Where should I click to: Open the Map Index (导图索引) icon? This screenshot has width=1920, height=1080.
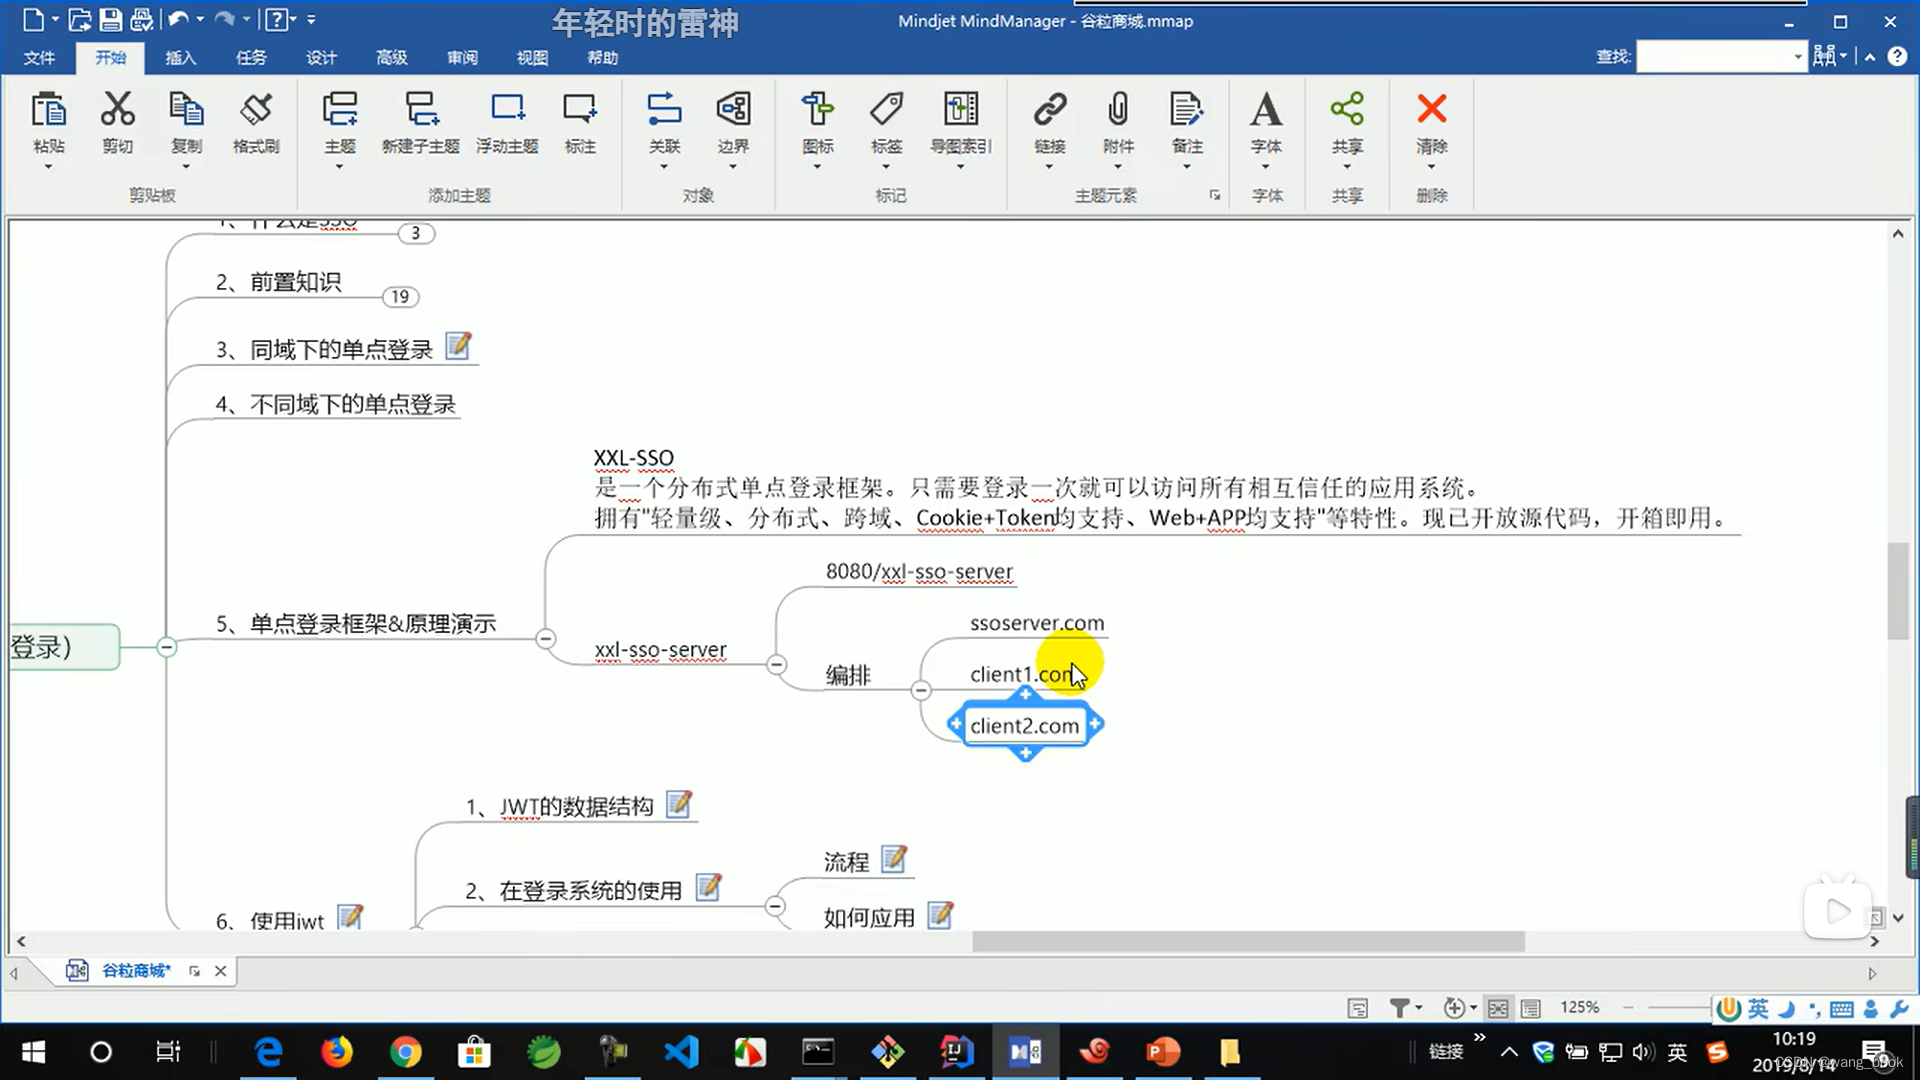tap(961, 109)
